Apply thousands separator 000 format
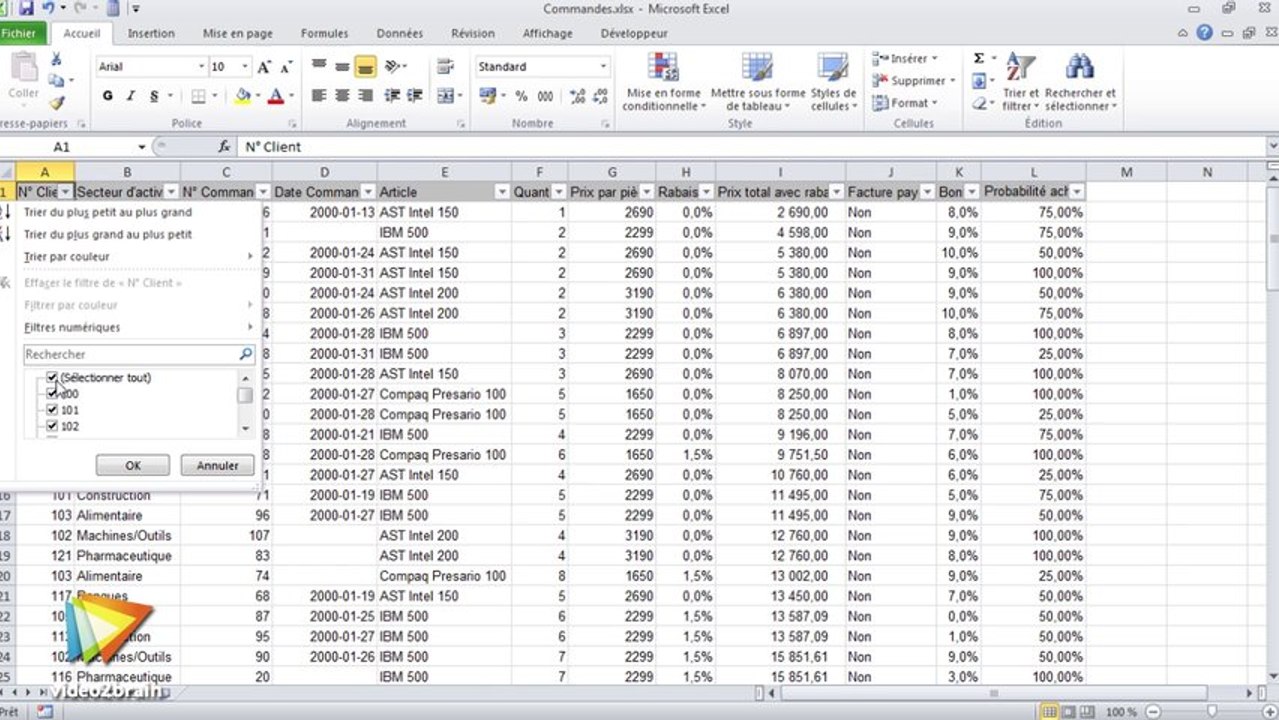Viewport: 1279px width, 720px height. [x=545, y=96]
